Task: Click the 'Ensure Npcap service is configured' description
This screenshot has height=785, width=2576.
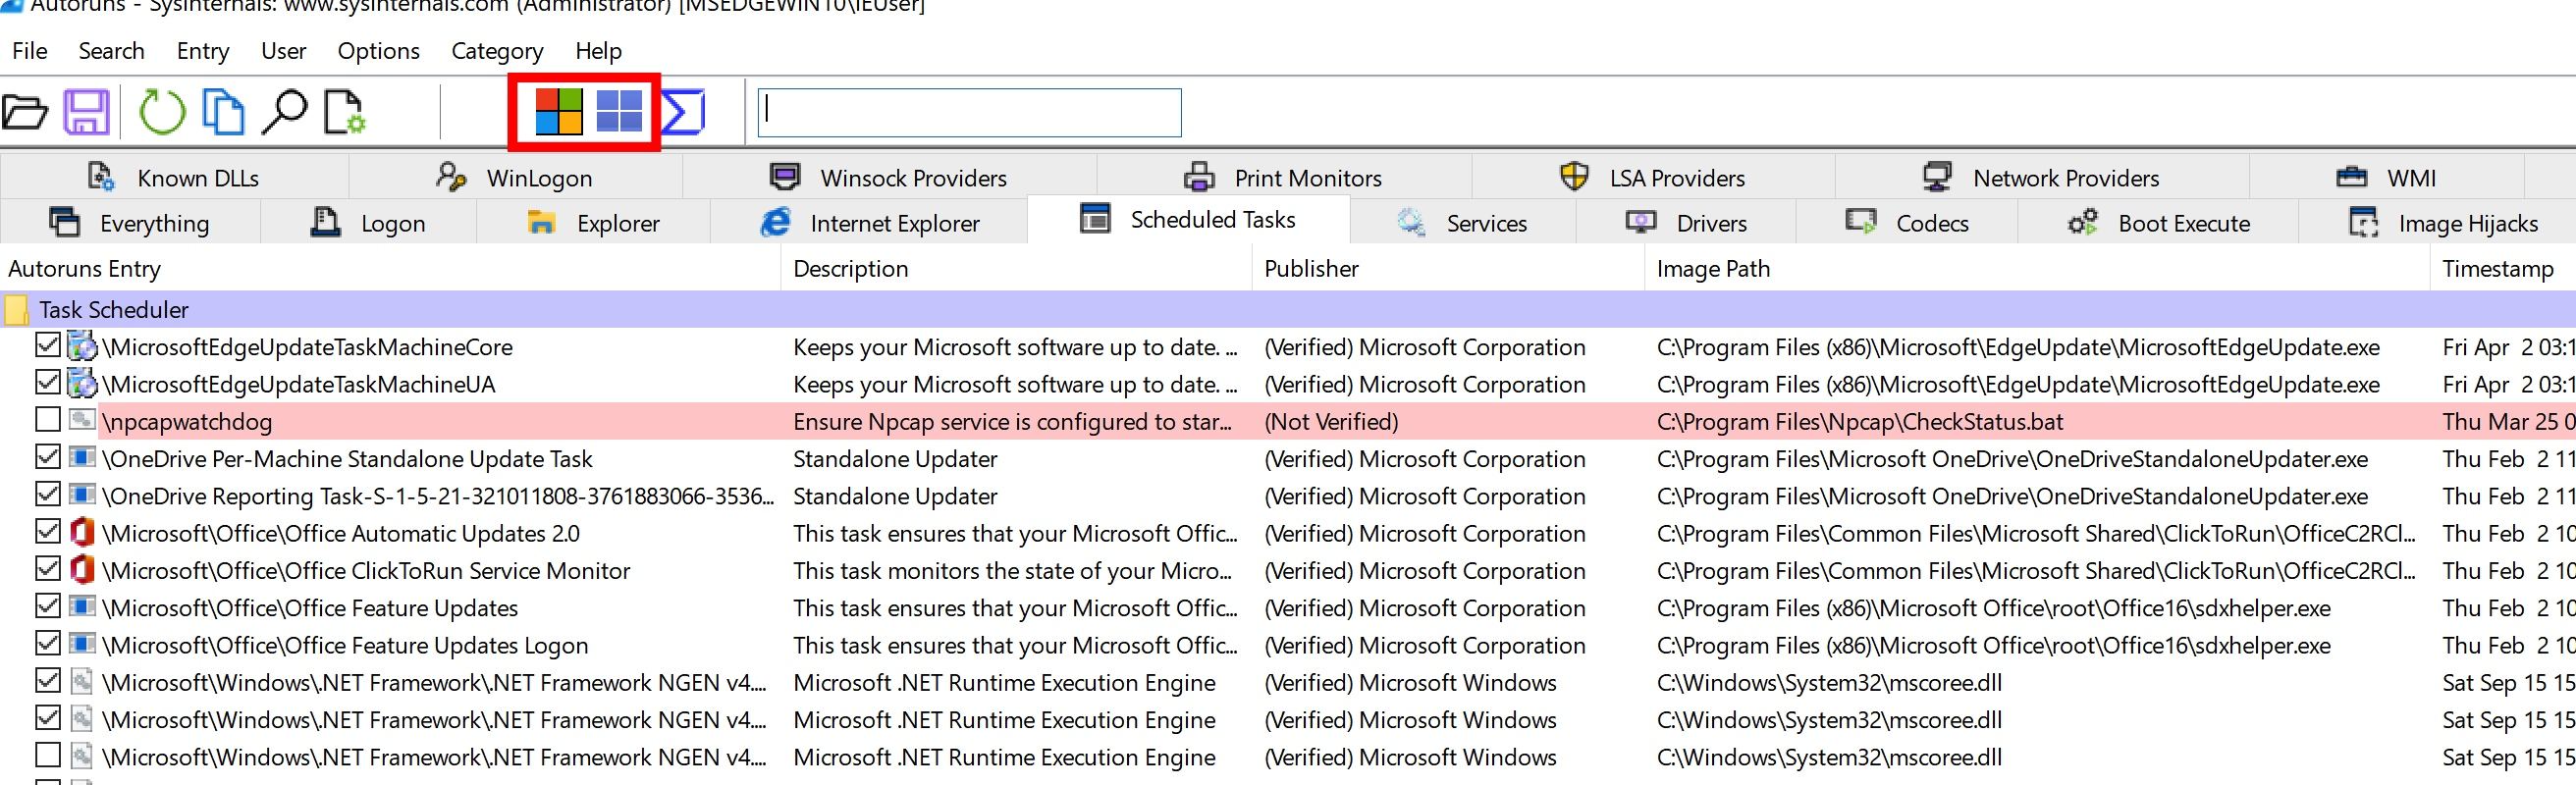Action: [1012, 422]
